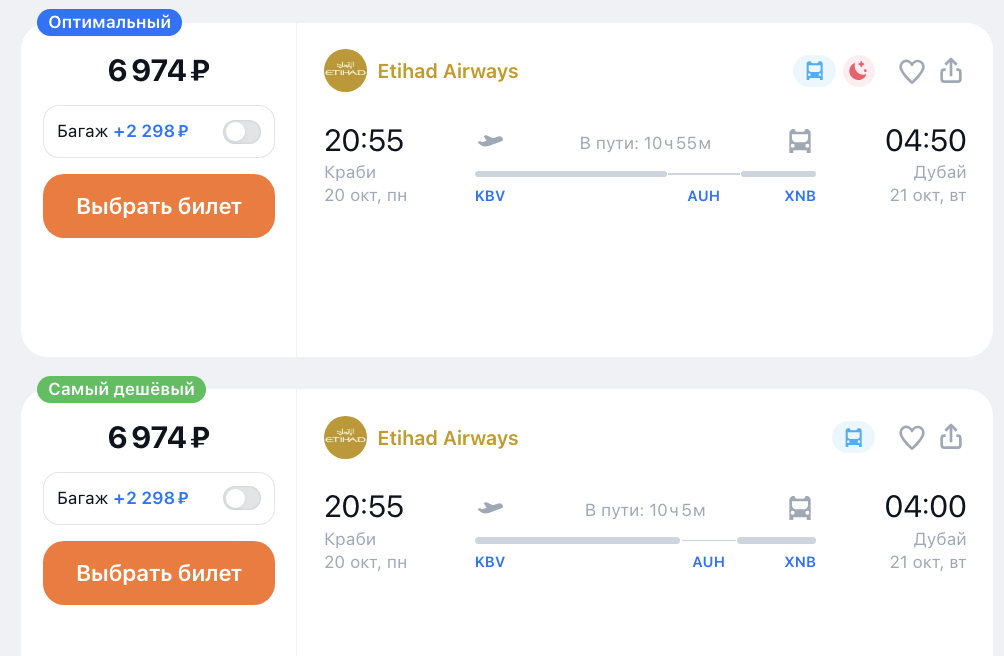Click the share icon on cheapest ticket
1004x656 pixels.
[951, 438]
